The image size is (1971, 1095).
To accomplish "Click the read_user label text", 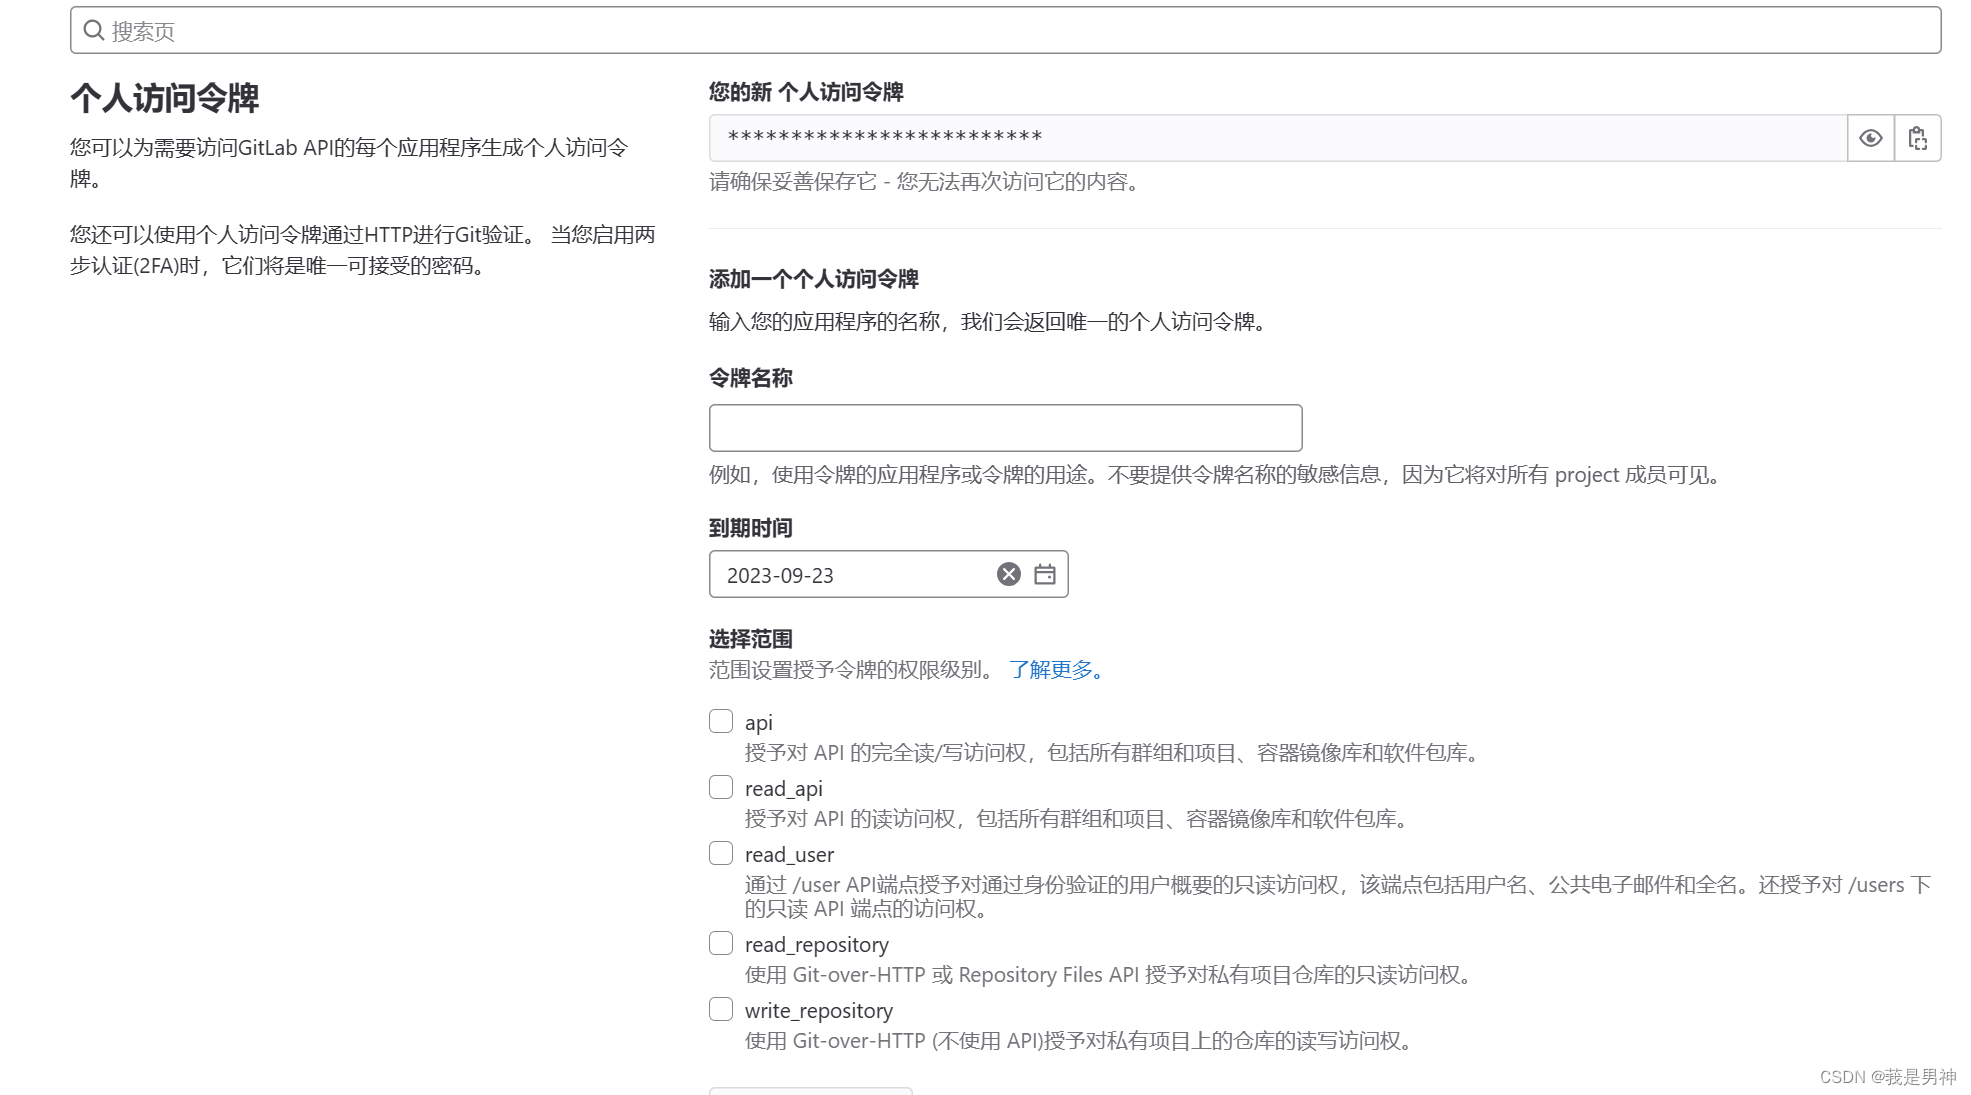I will click(x=789, y=855).
